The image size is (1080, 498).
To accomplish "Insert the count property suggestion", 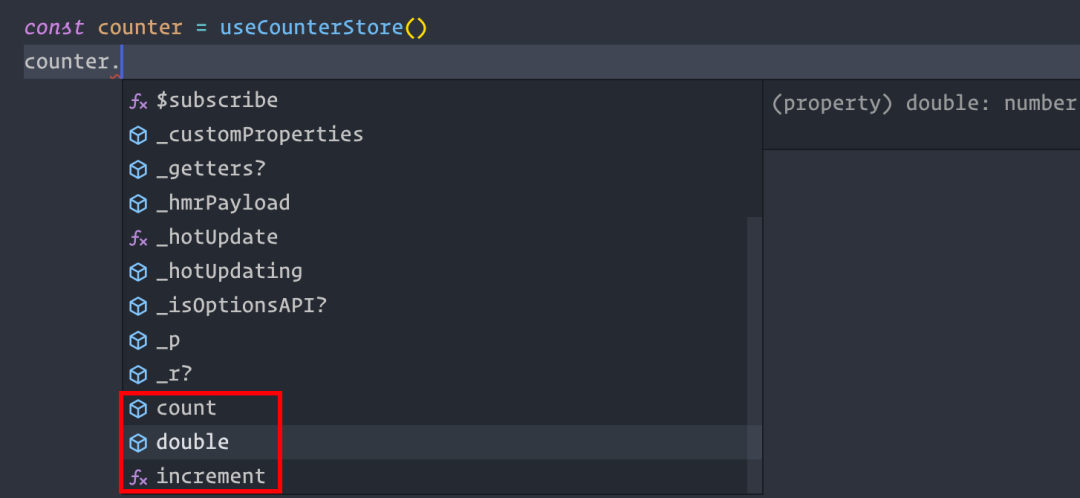I will click(186, 408).
